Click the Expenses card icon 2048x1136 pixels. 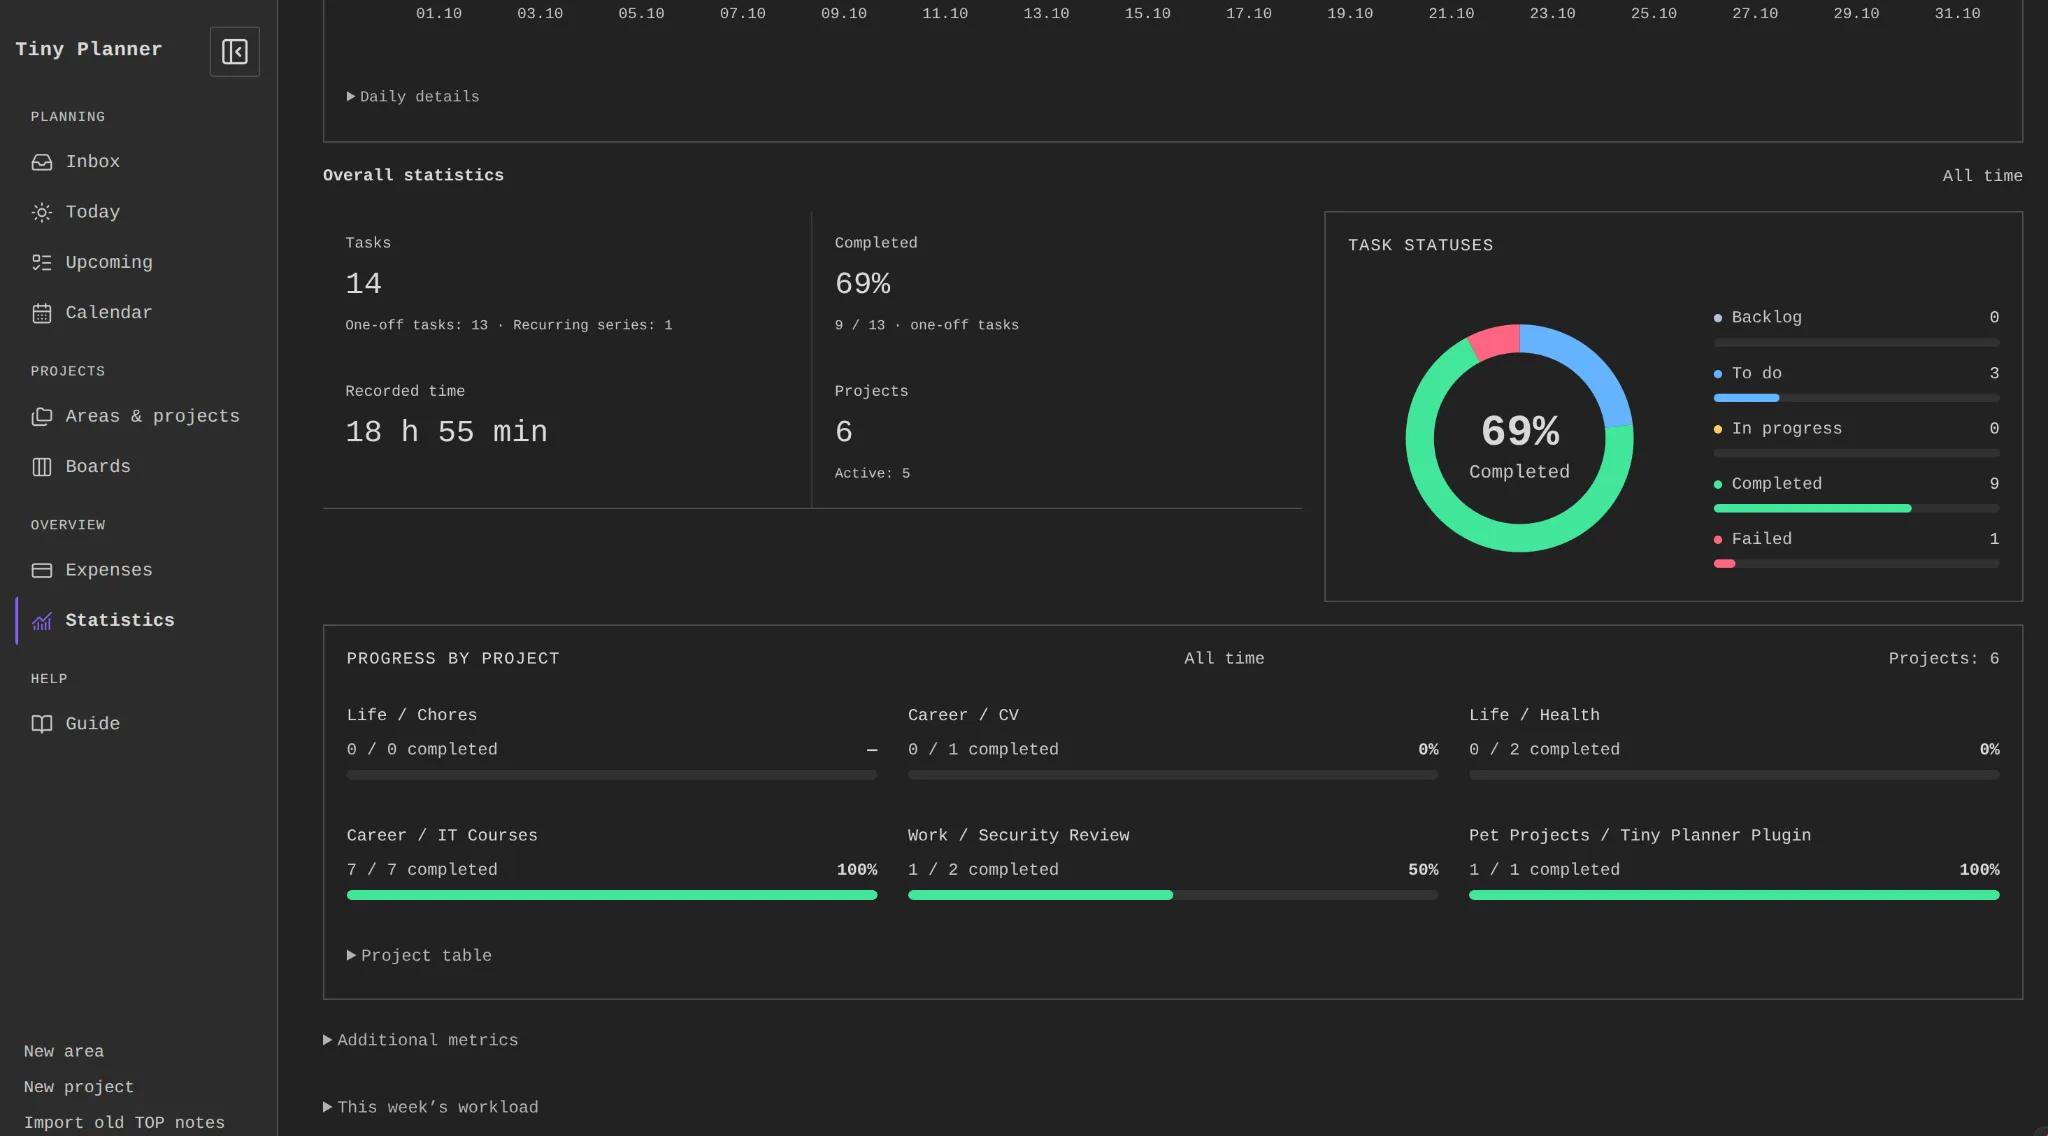[41, 570]
